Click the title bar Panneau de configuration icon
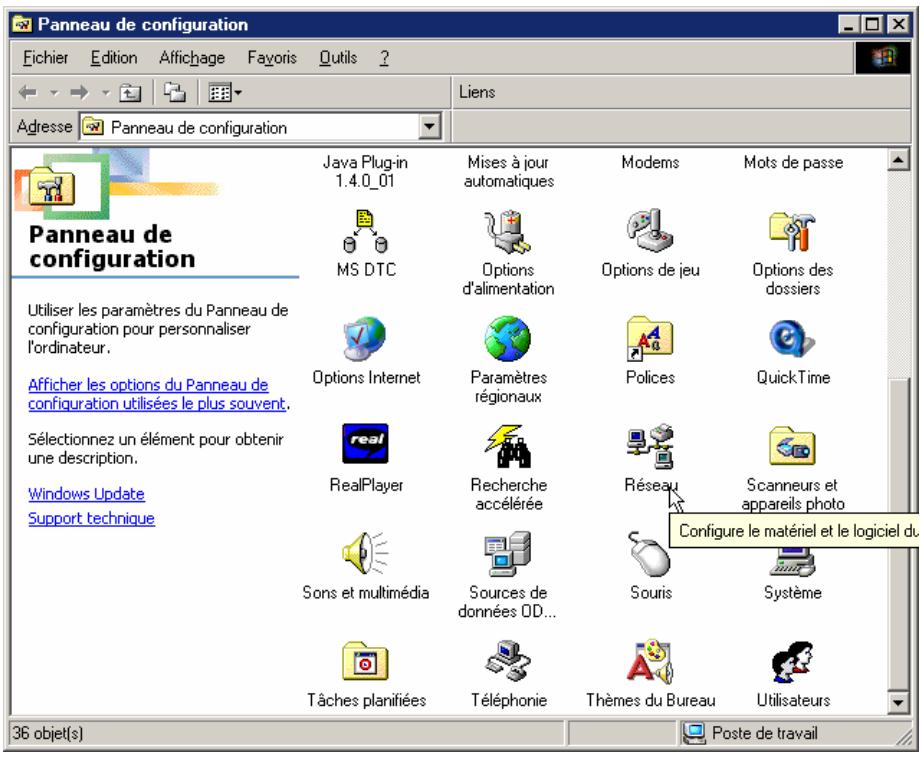This screenshot has height=757, width=923. (23, 24)
